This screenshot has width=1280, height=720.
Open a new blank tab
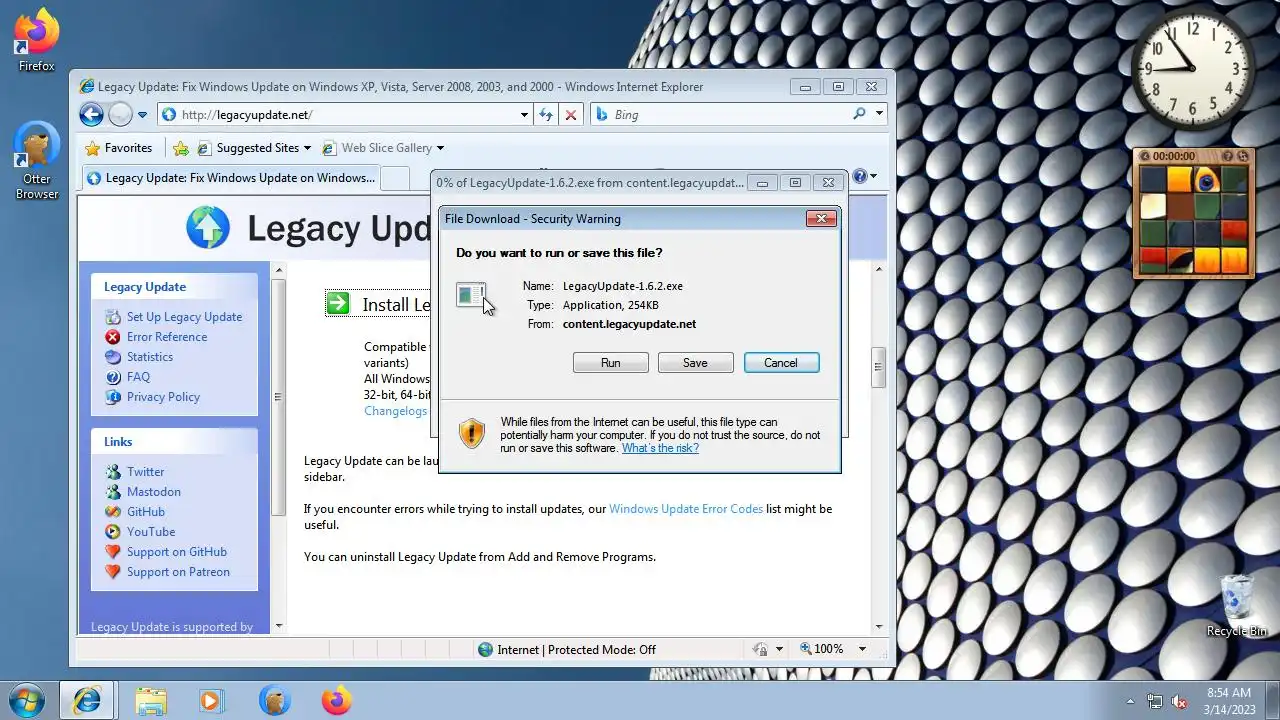[x=396, y=179]
